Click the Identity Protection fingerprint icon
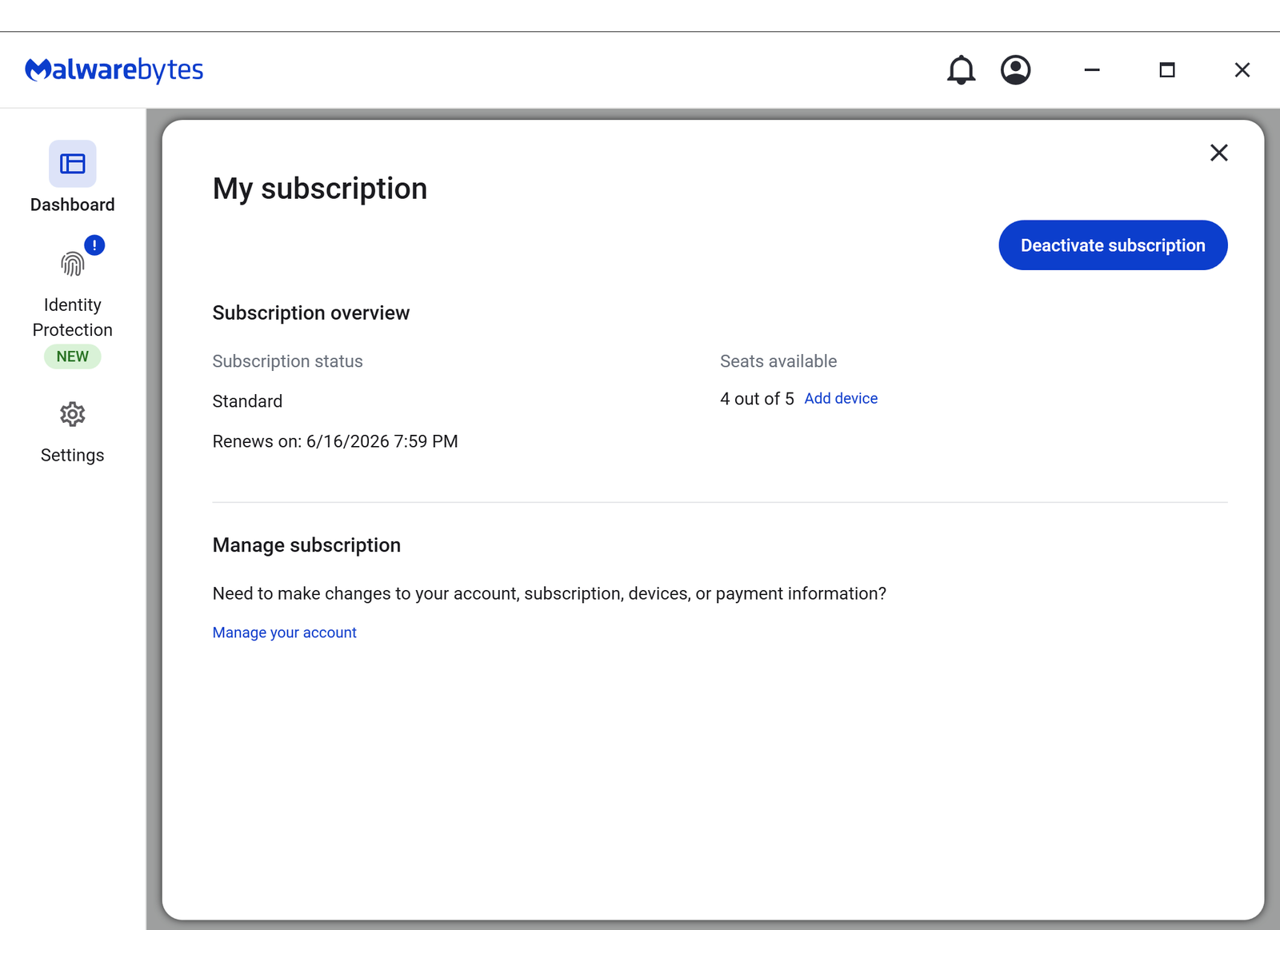 pyautogui.click(x=72, y=265)
